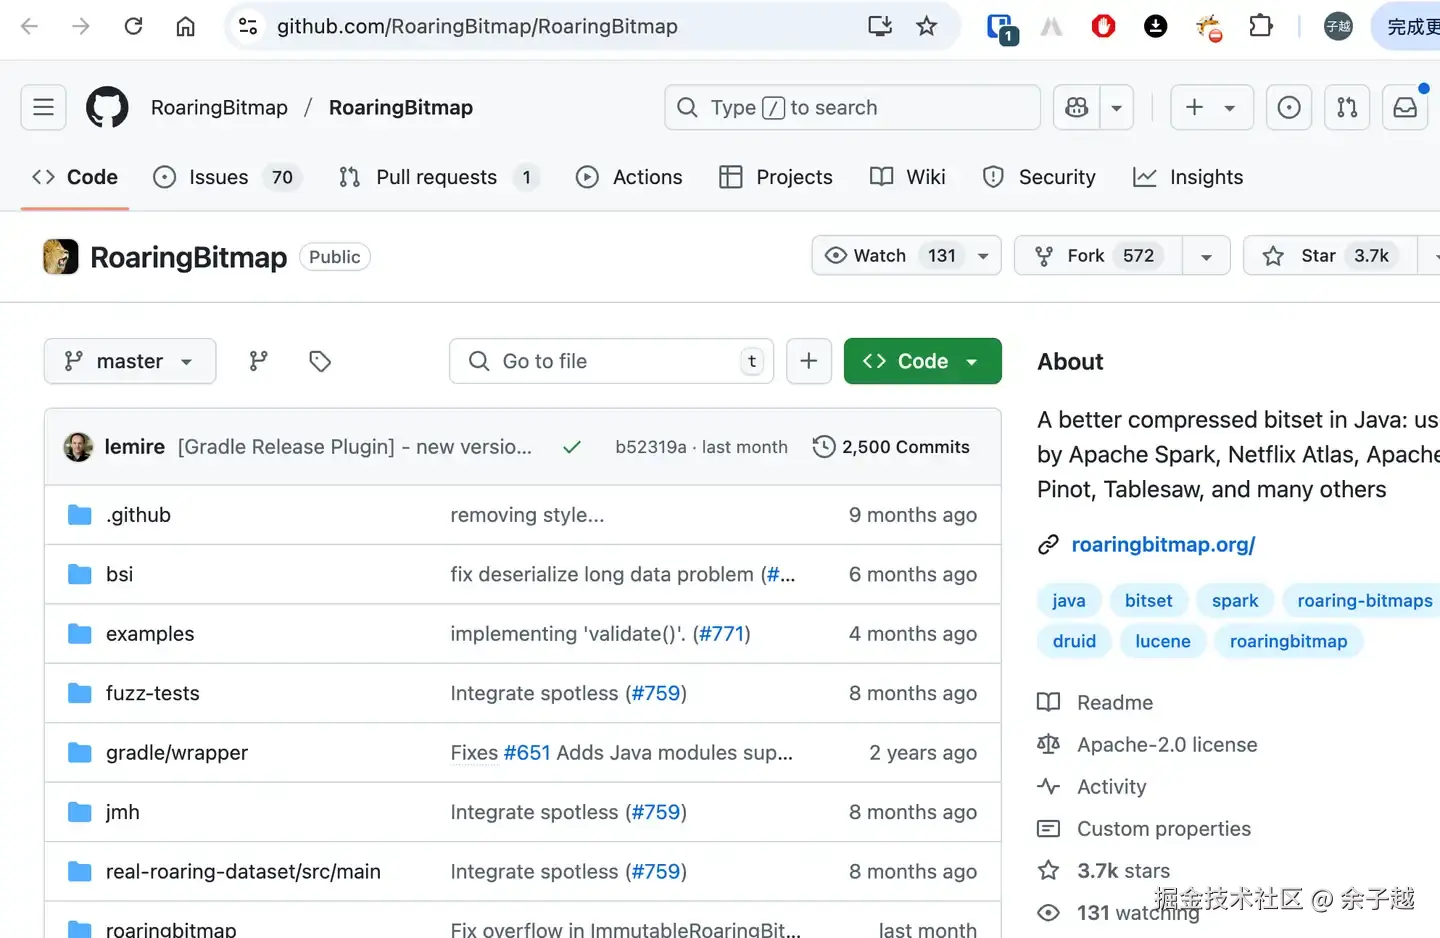Go back using browser back arrow

[29, 26]
